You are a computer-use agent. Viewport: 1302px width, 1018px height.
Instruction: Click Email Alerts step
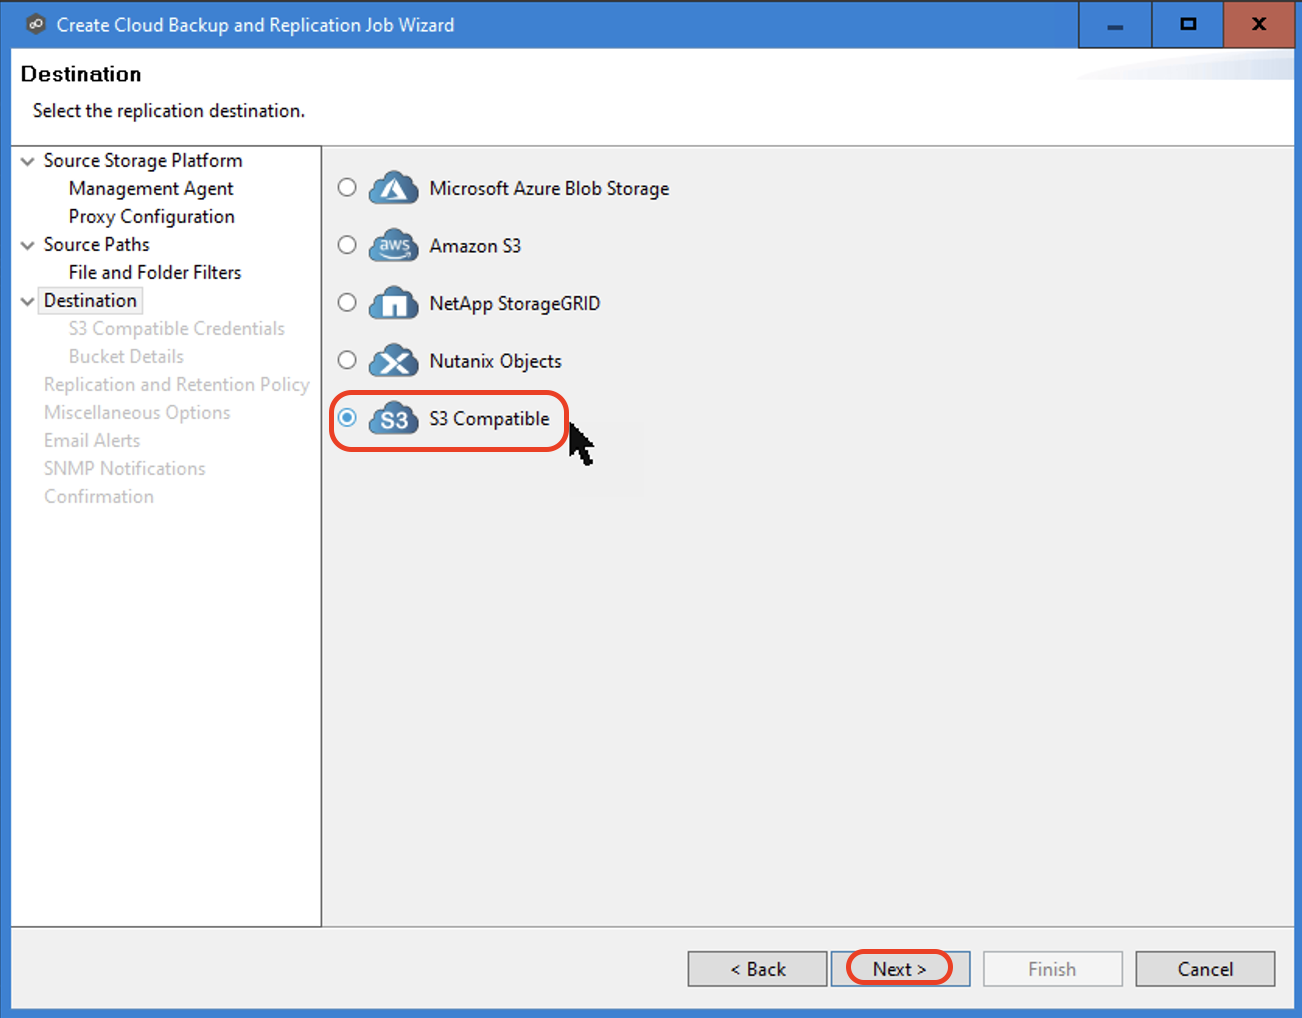(x=92, y=440)
